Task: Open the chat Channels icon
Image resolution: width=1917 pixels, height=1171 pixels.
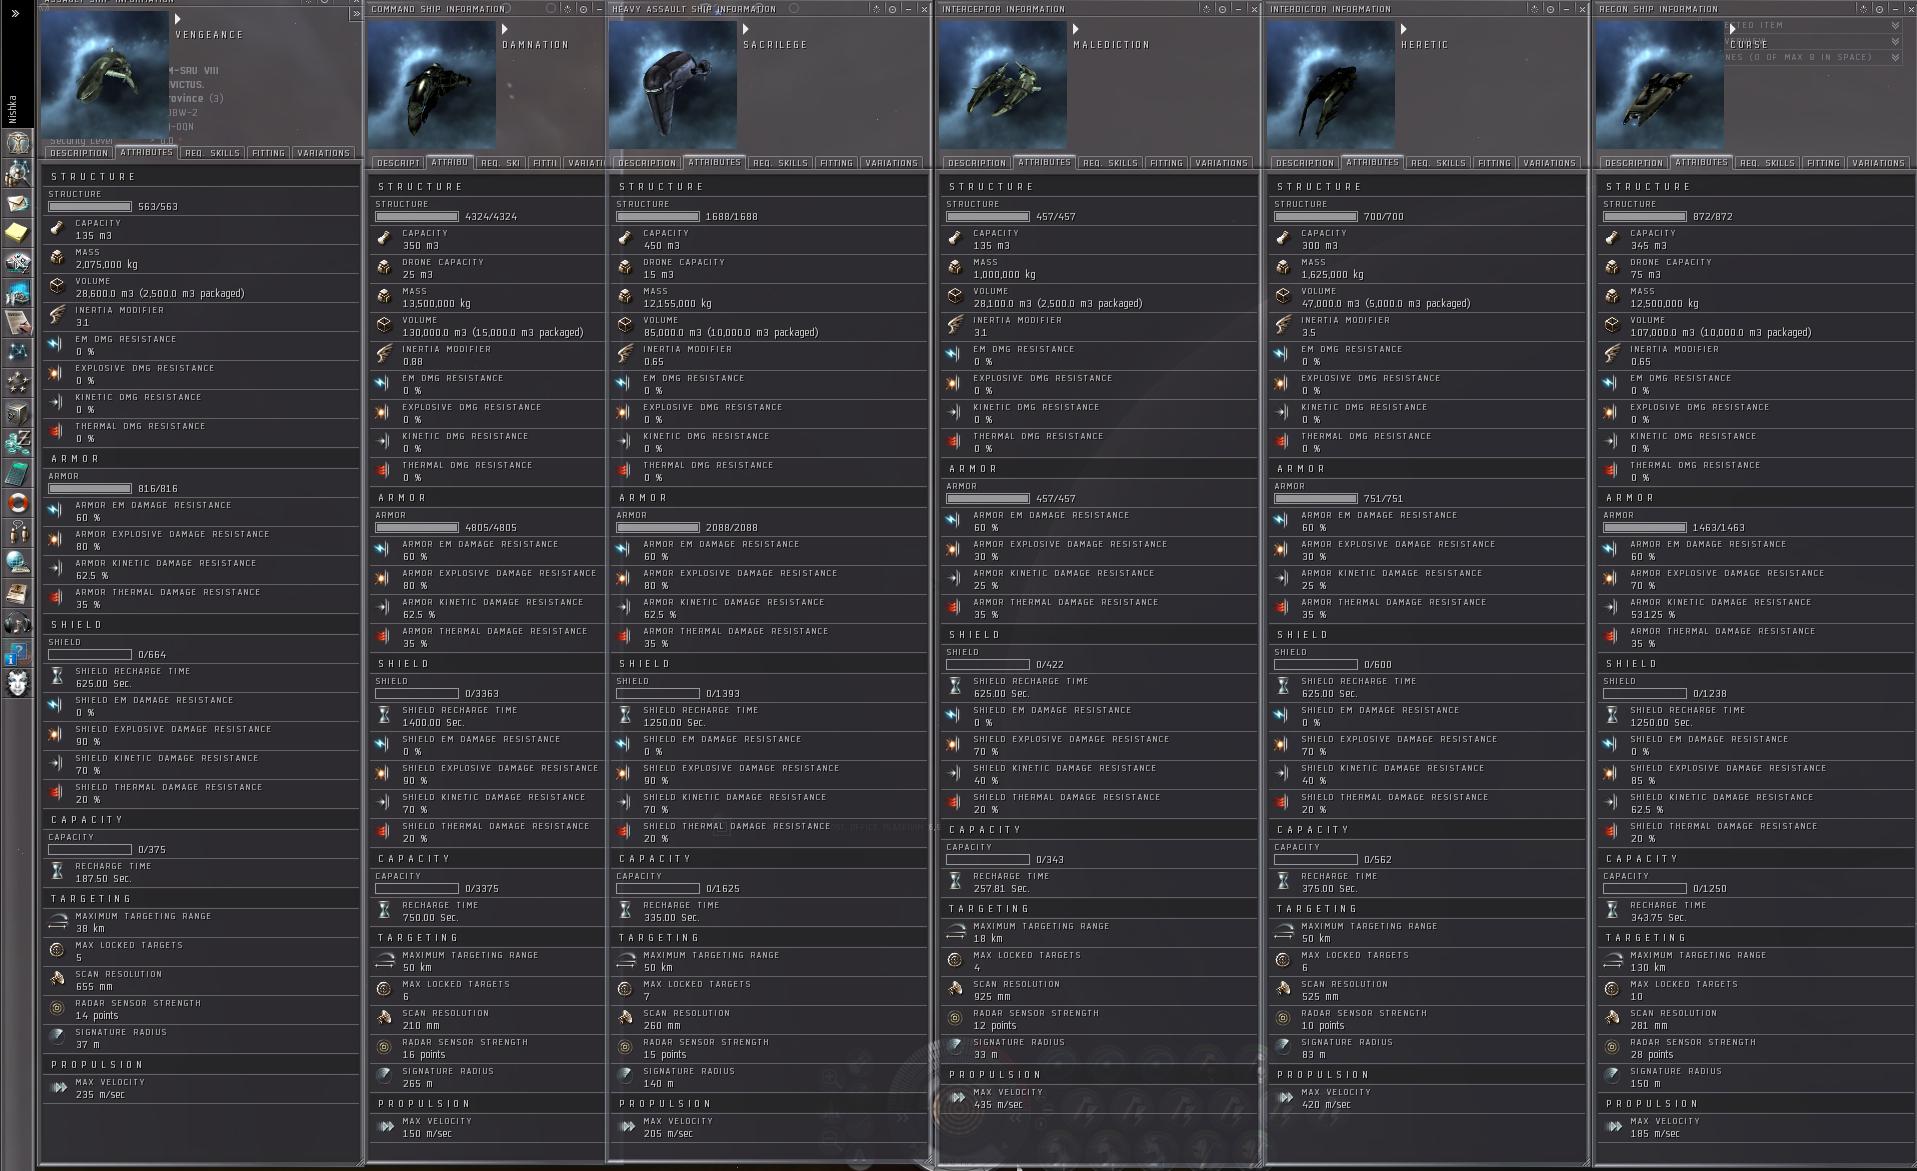Action: pyautogui.click(x=17, y=532)
